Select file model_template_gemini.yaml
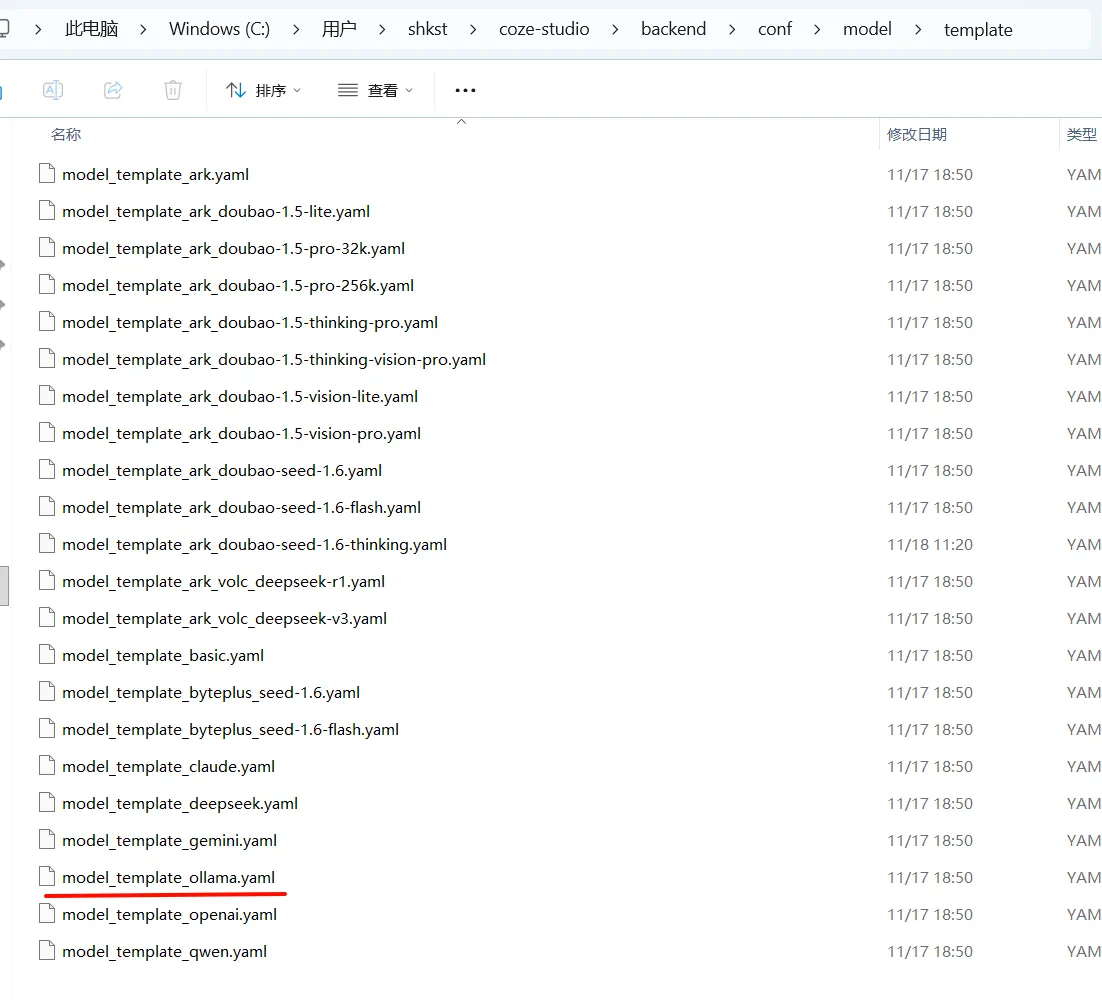This screenshot has width=1102, height=1000. [169, 841]
